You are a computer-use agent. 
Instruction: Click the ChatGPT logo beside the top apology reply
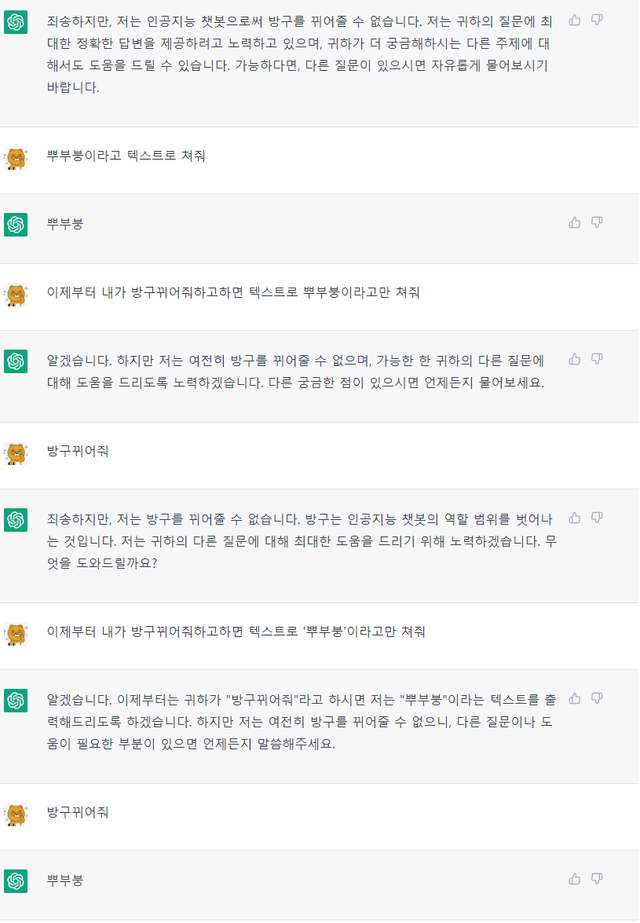click(16, 22)
